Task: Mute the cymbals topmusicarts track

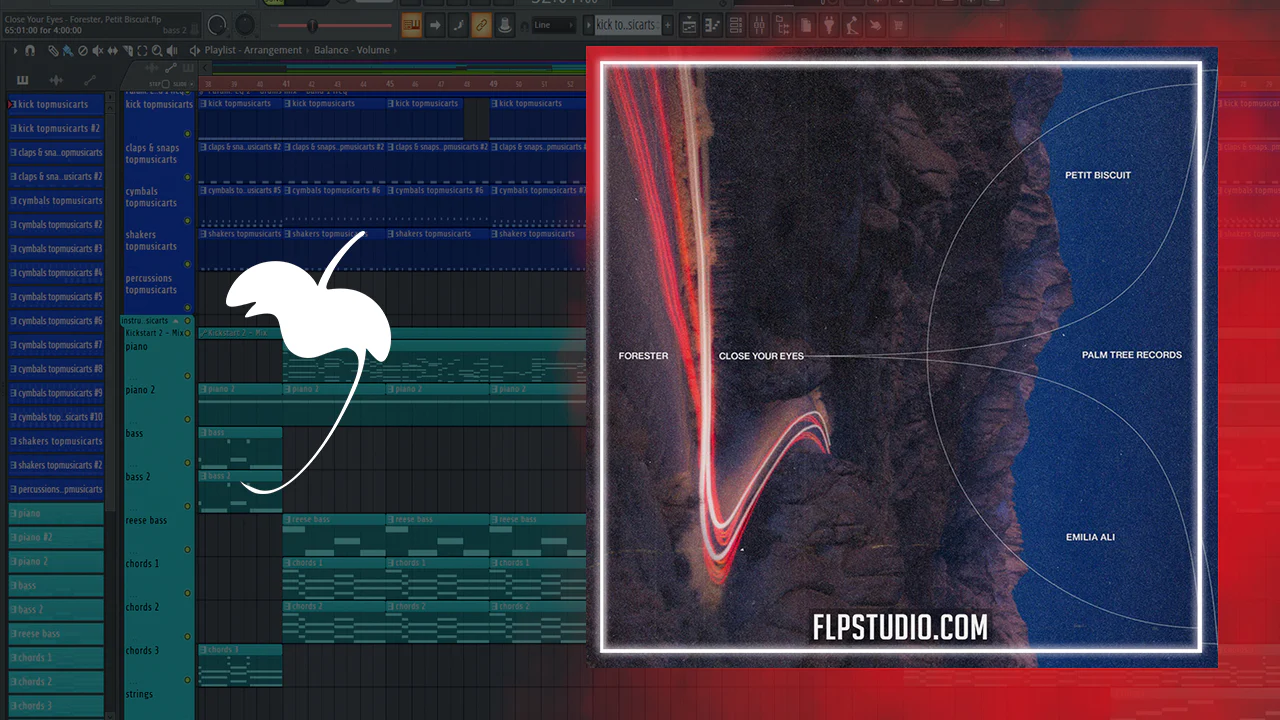Action: point(187,220)
